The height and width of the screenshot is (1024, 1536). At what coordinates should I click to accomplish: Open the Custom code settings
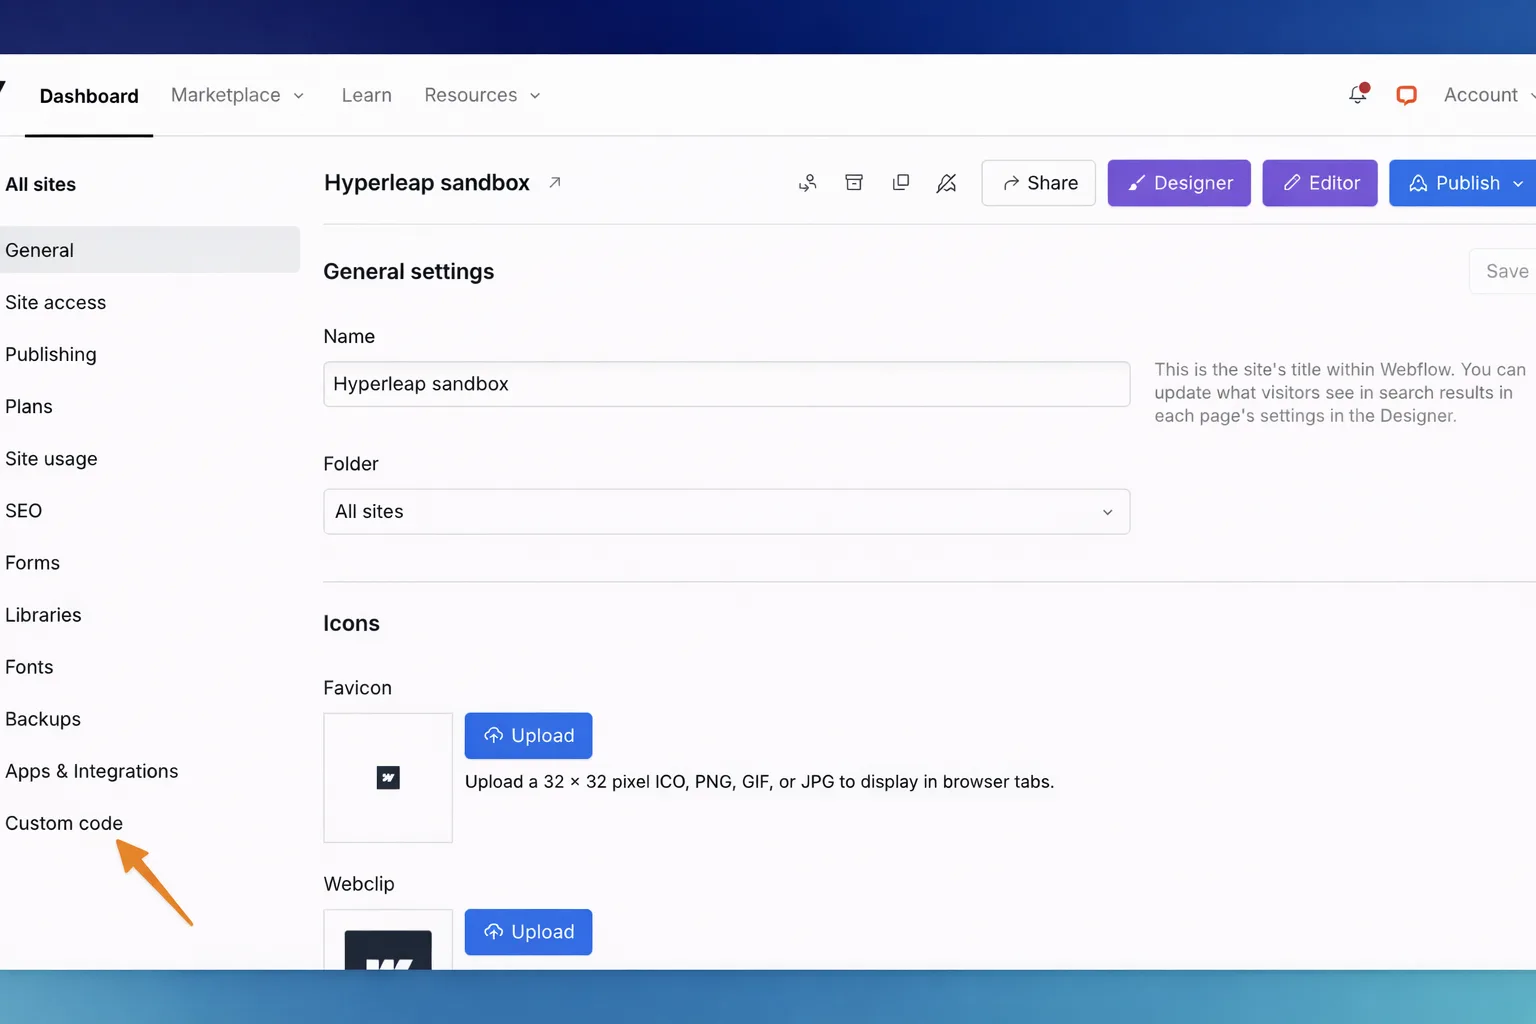64,822
